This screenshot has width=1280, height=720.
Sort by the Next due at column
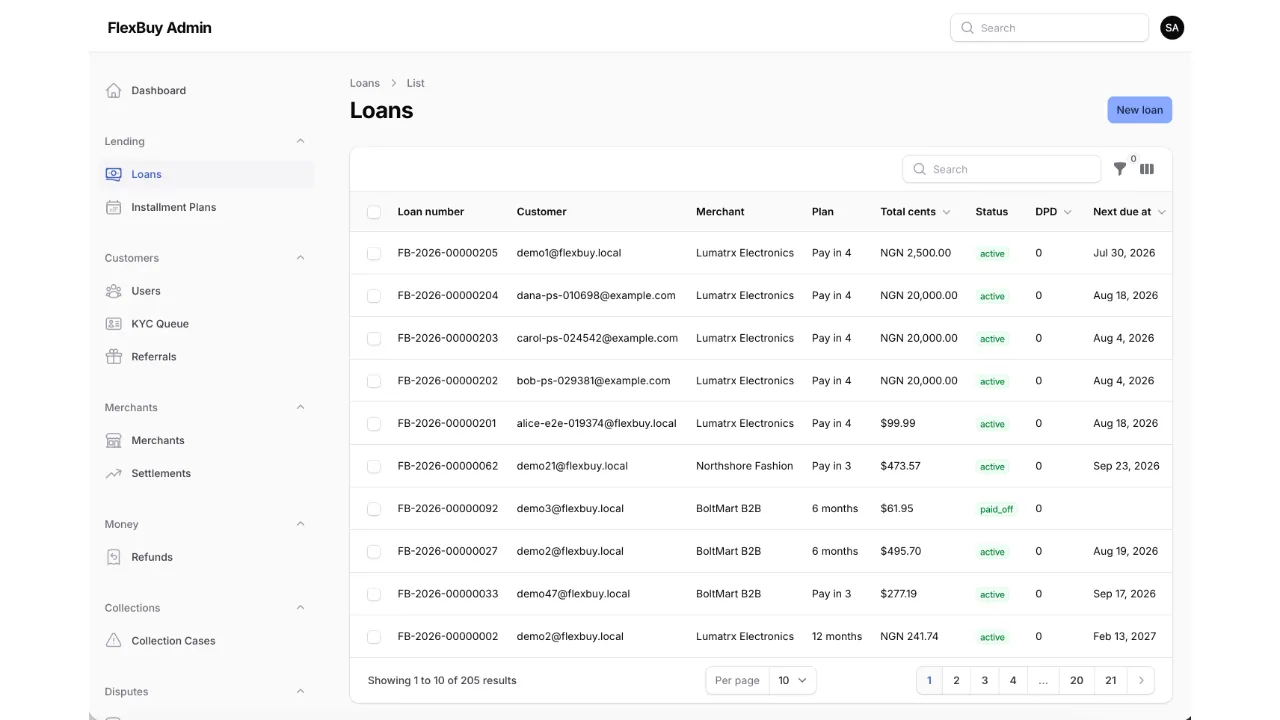[1129, 212]
